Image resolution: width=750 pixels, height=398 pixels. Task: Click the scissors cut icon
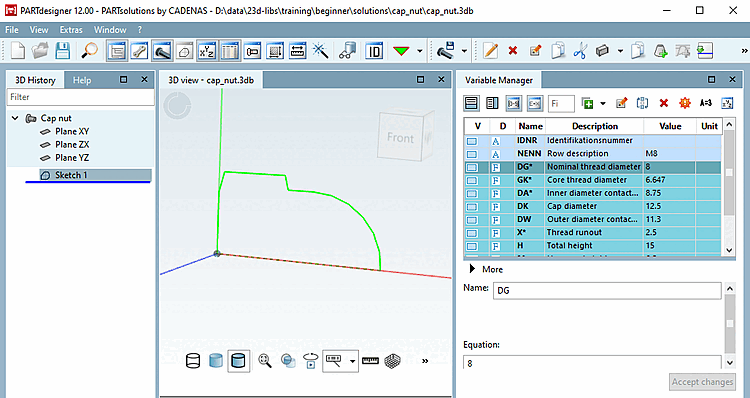coord(580,51)
